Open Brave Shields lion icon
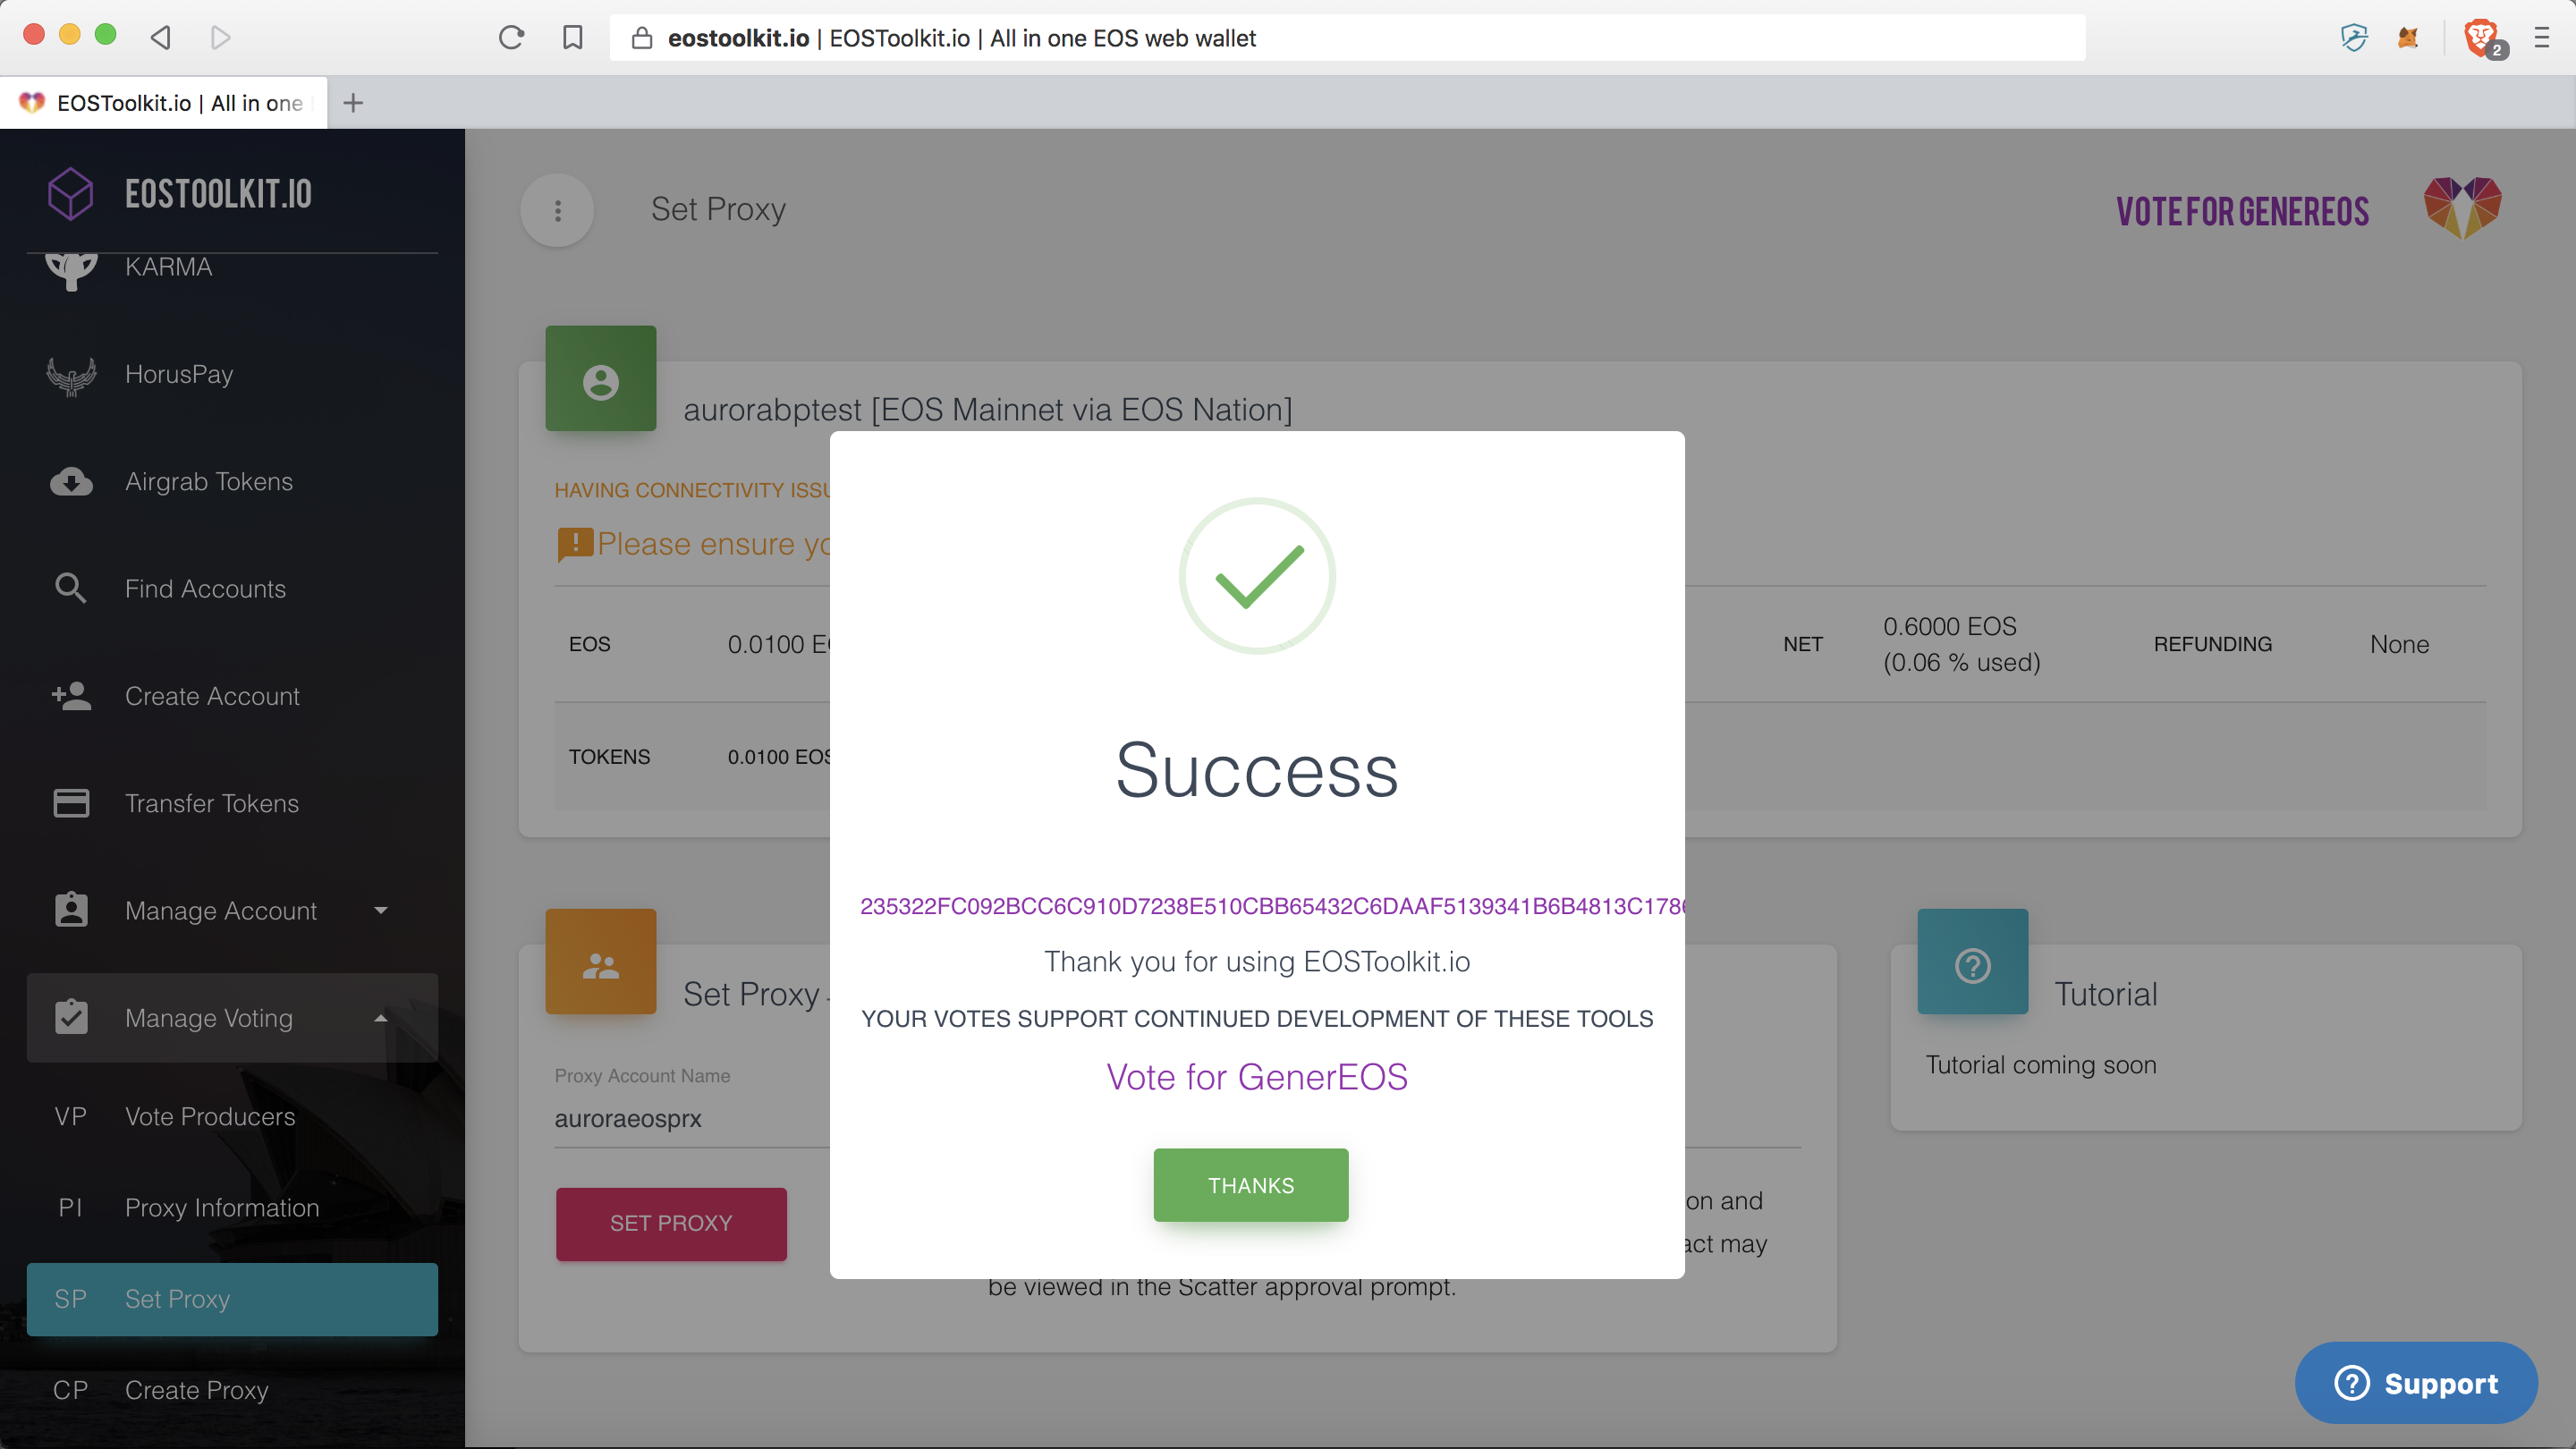This screenshot has height=1449, width=2576. click(2480, 38)
